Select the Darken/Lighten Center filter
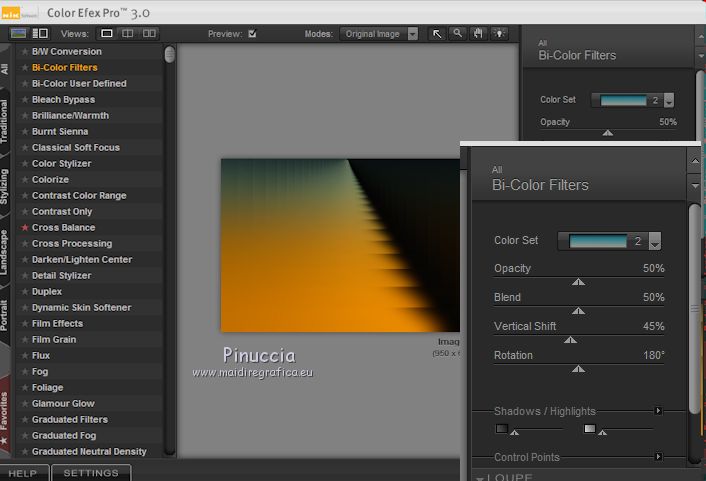 (82, 259)
